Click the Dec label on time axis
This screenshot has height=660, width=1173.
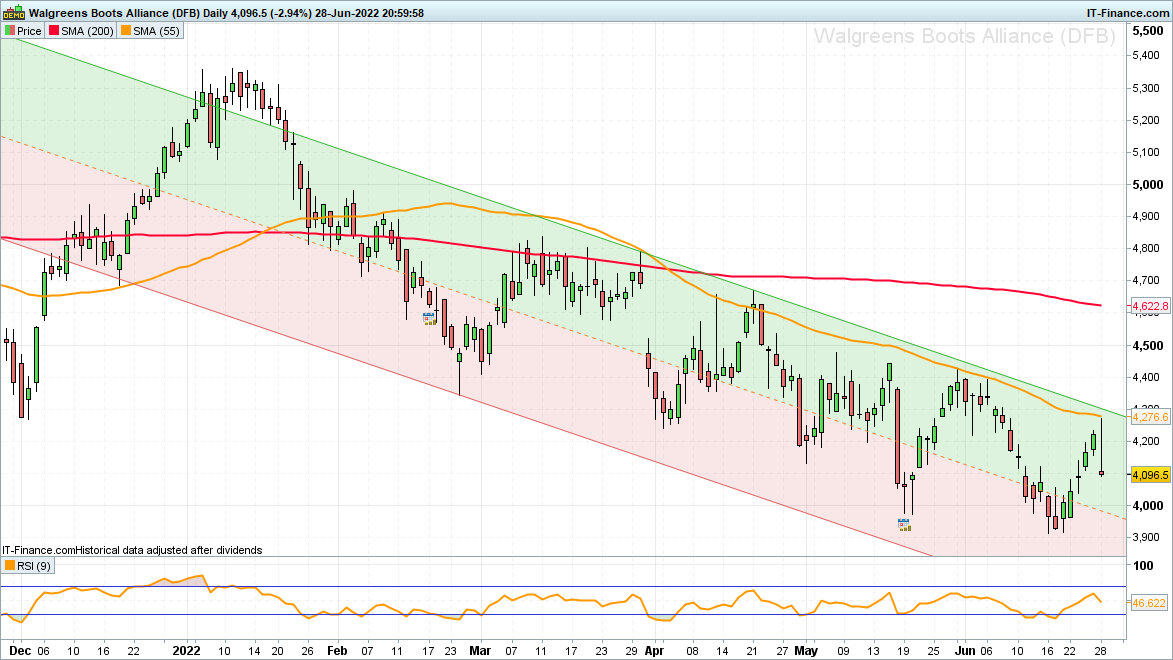(x=20, y=650)
